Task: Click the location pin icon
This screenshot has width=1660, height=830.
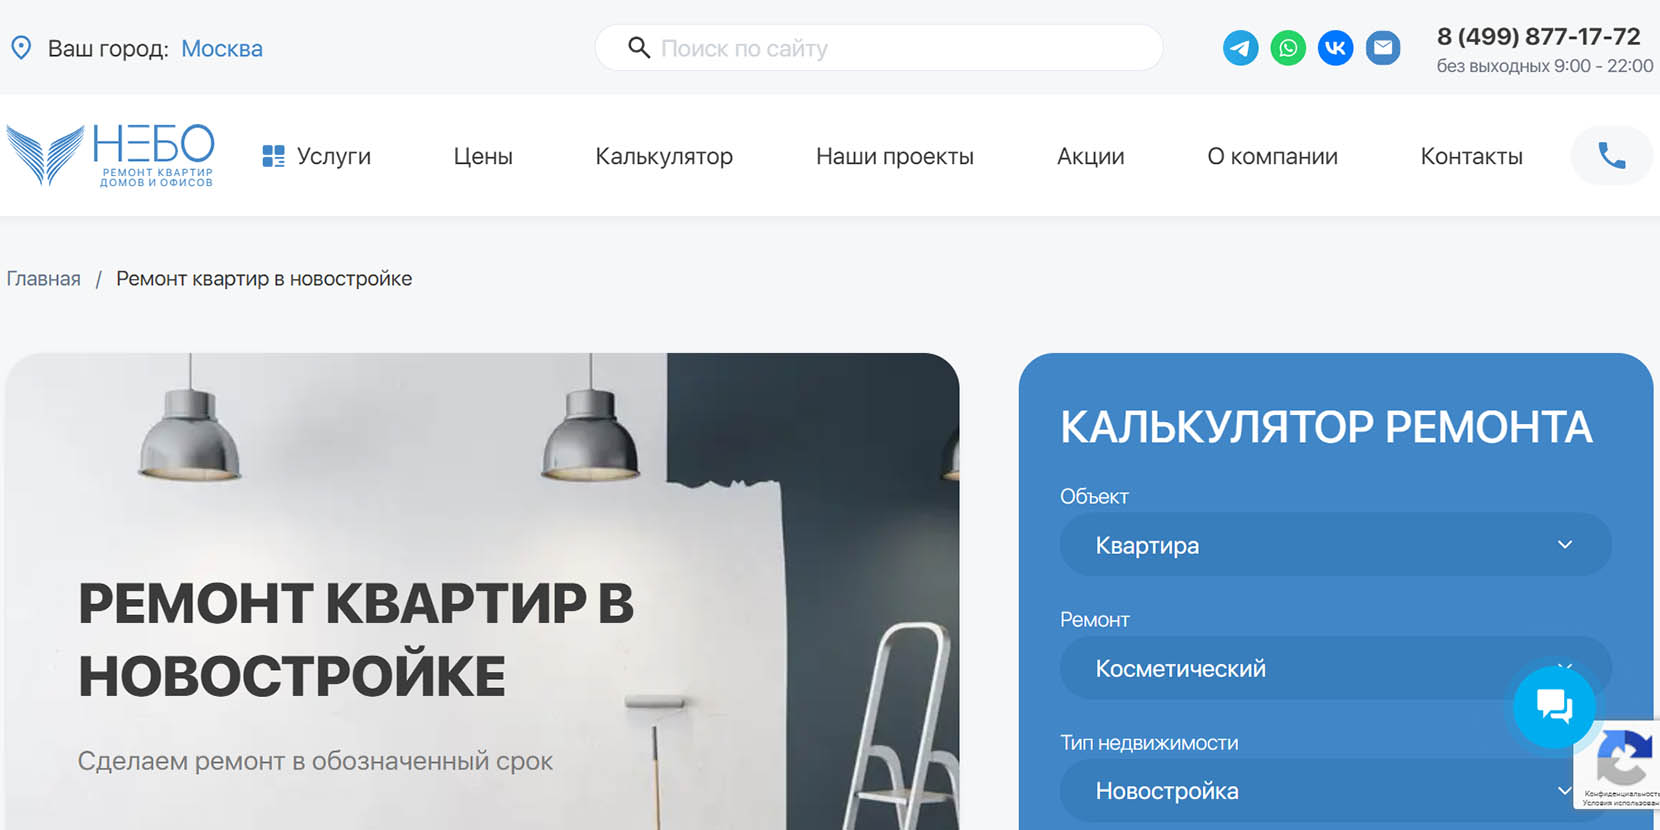Action: (21, 48)
